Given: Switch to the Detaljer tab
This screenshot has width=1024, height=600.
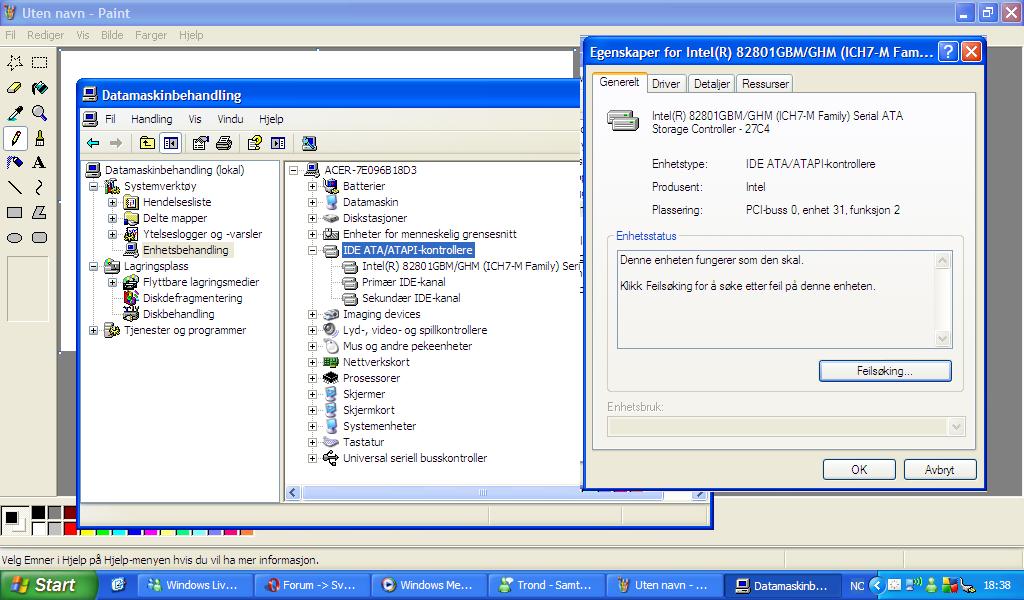Looking at the screenshot, I should pyautogui.click(x=711, y=84).
